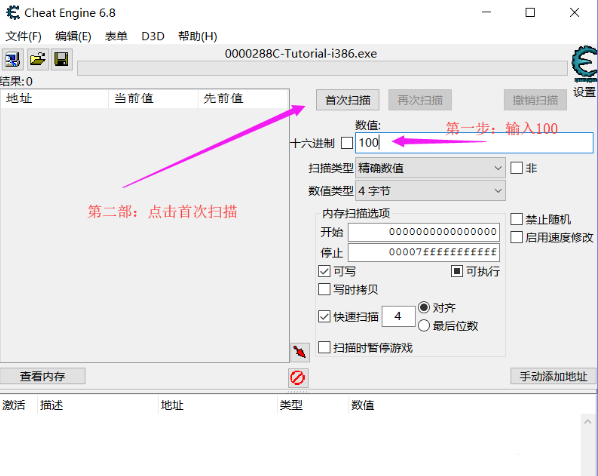Screen dimensions: 598x476
Task: Enable the 写时拷贝 checkbox
Action: pos(324,289)
